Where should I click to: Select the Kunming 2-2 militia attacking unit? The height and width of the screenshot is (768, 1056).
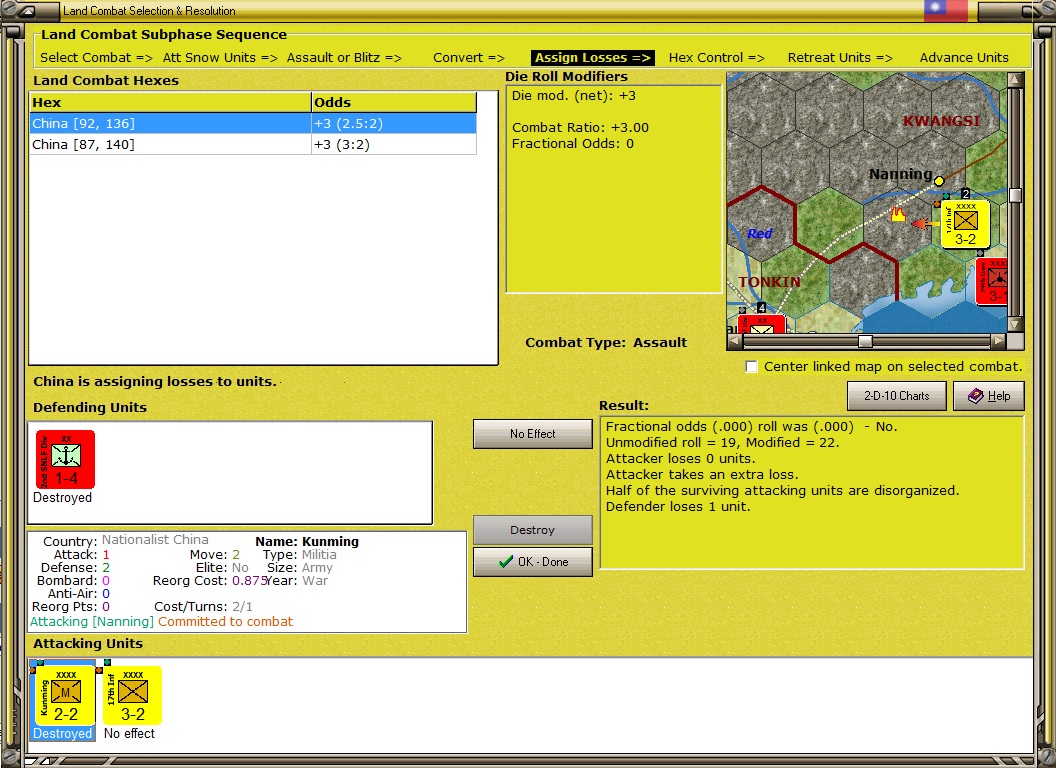pyautogui.click(x=65, y=695)
